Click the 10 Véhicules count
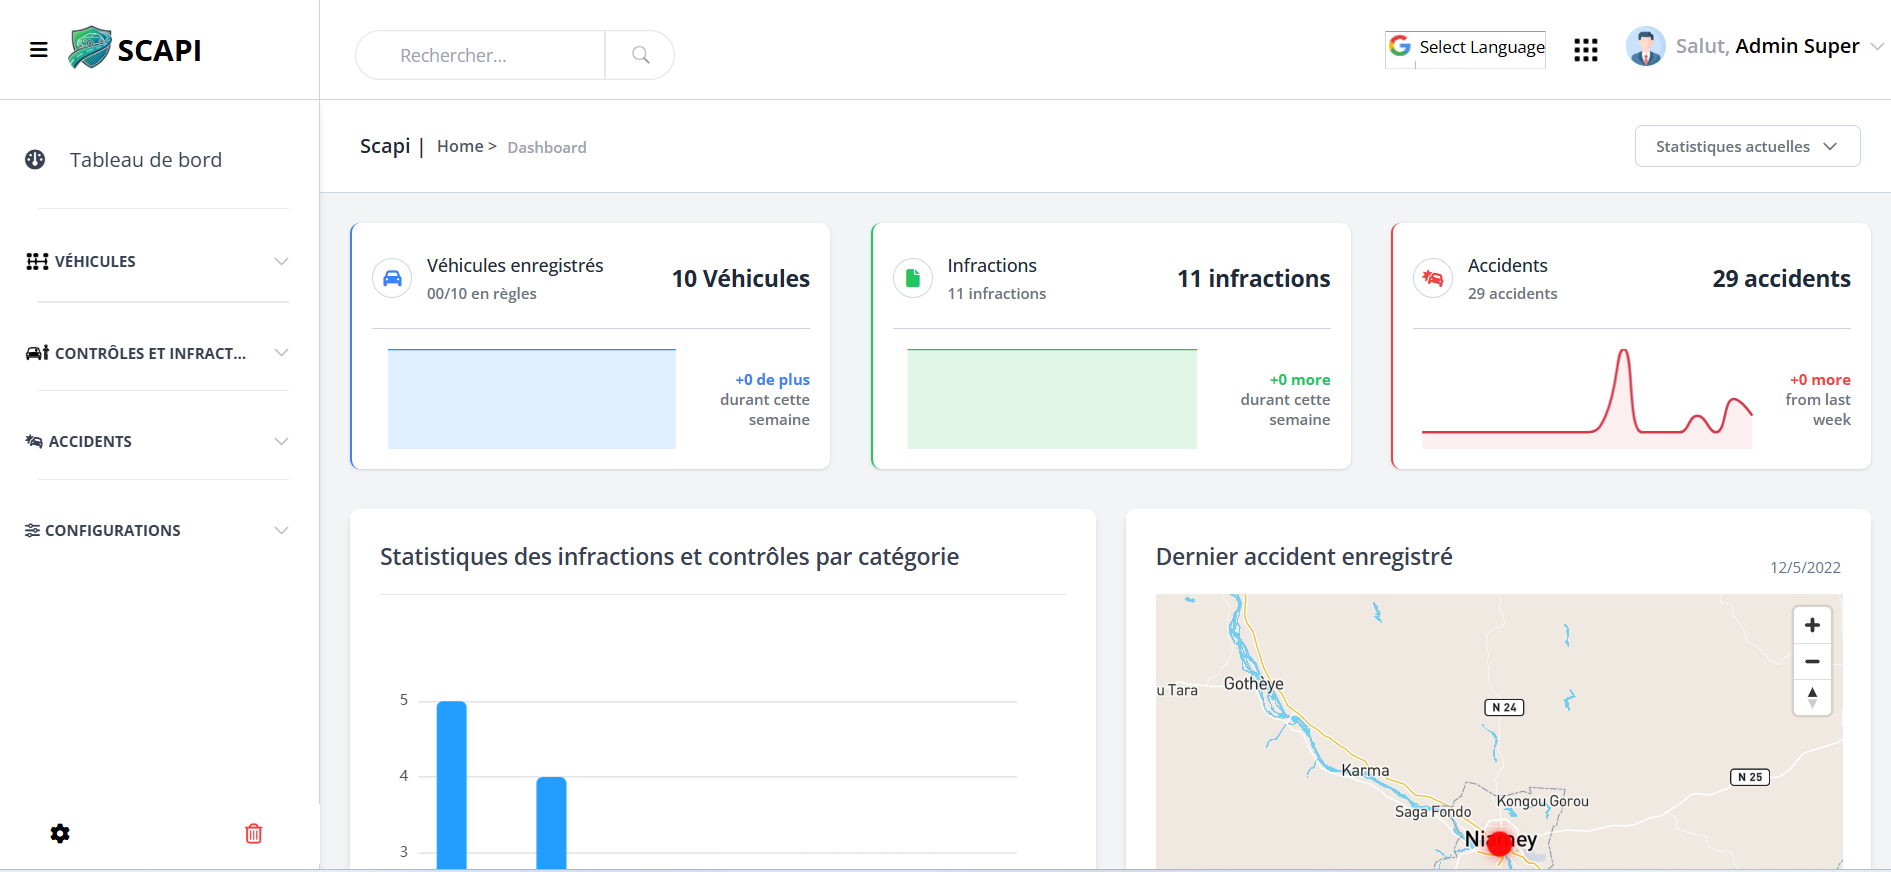 [x=741, y=278]
